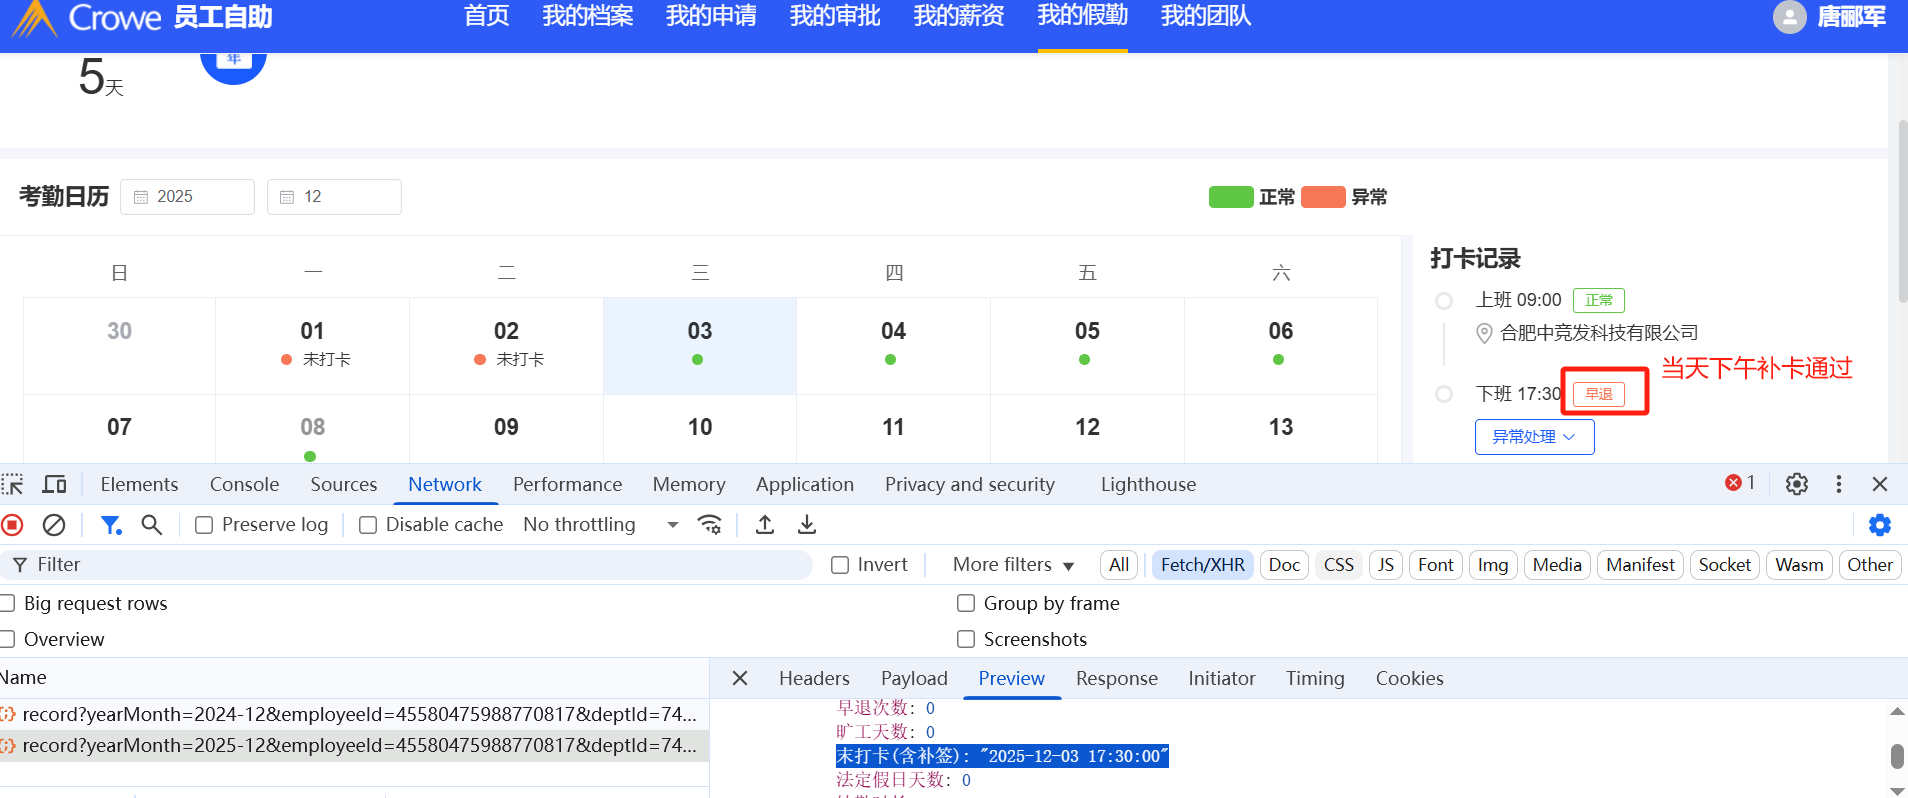Select calendar day 04
The width and height of the screenshot is (1908, 798).
pos(893,345)
